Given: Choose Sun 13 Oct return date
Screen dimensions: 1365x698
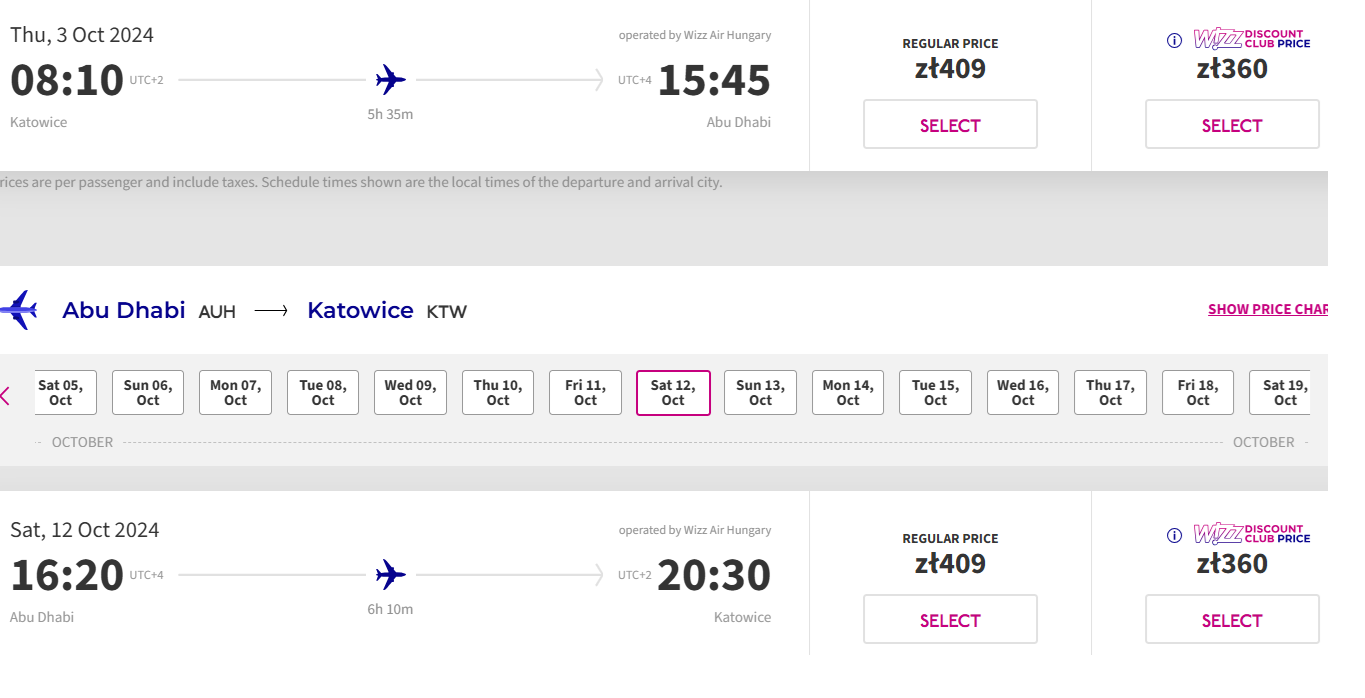Looking at the screenshot, I should (761, 393).
